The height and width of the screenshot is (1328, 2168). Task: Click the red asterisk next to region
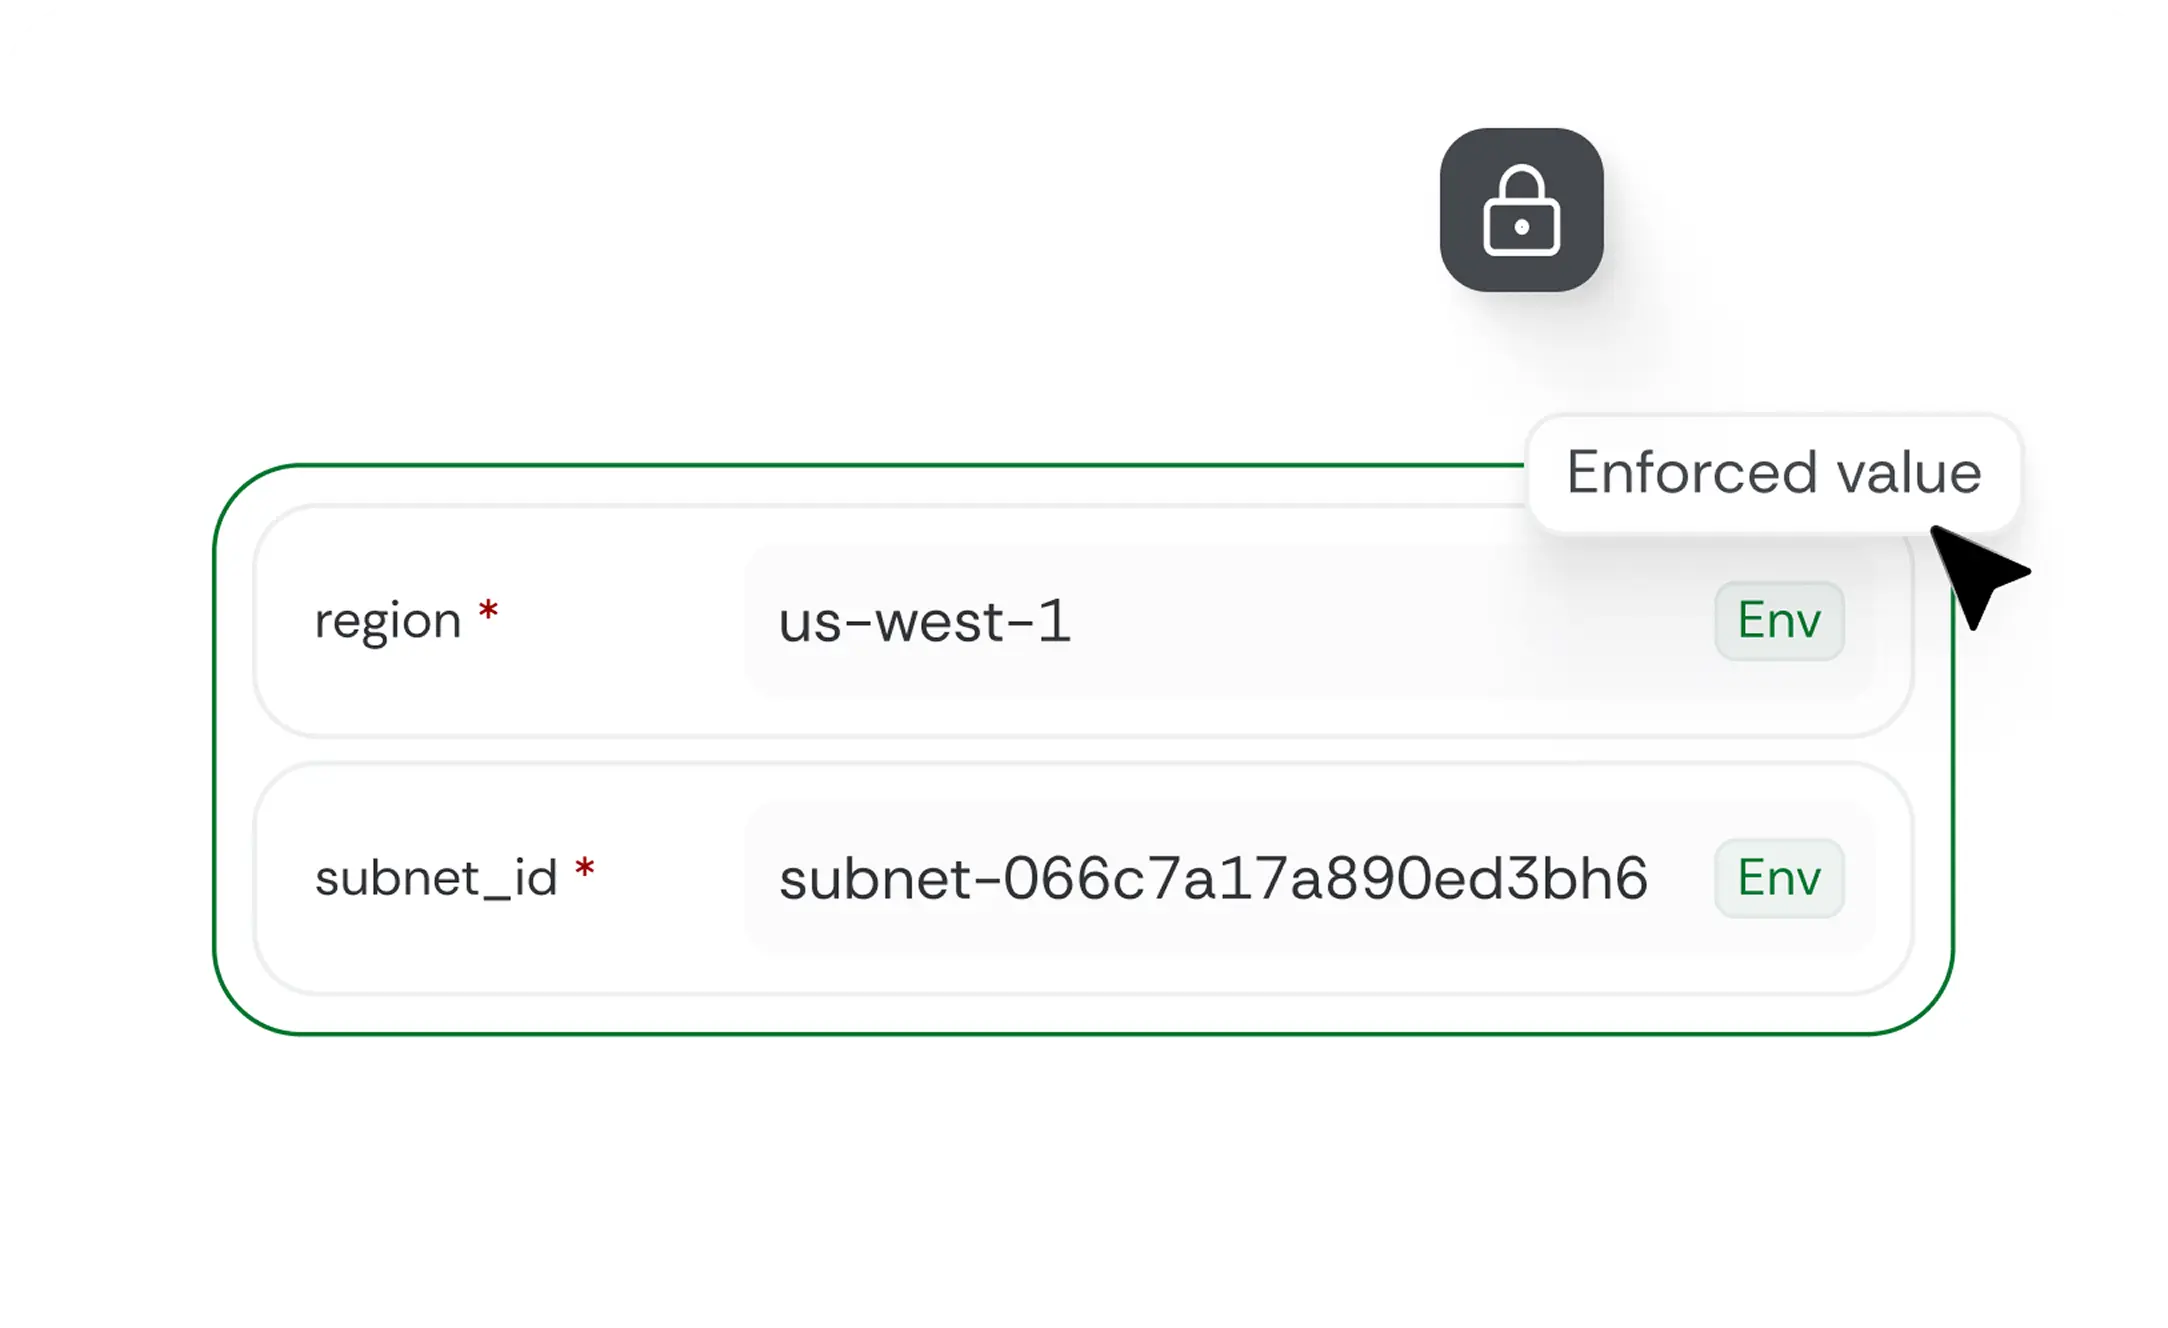click(x=488, y=610)
